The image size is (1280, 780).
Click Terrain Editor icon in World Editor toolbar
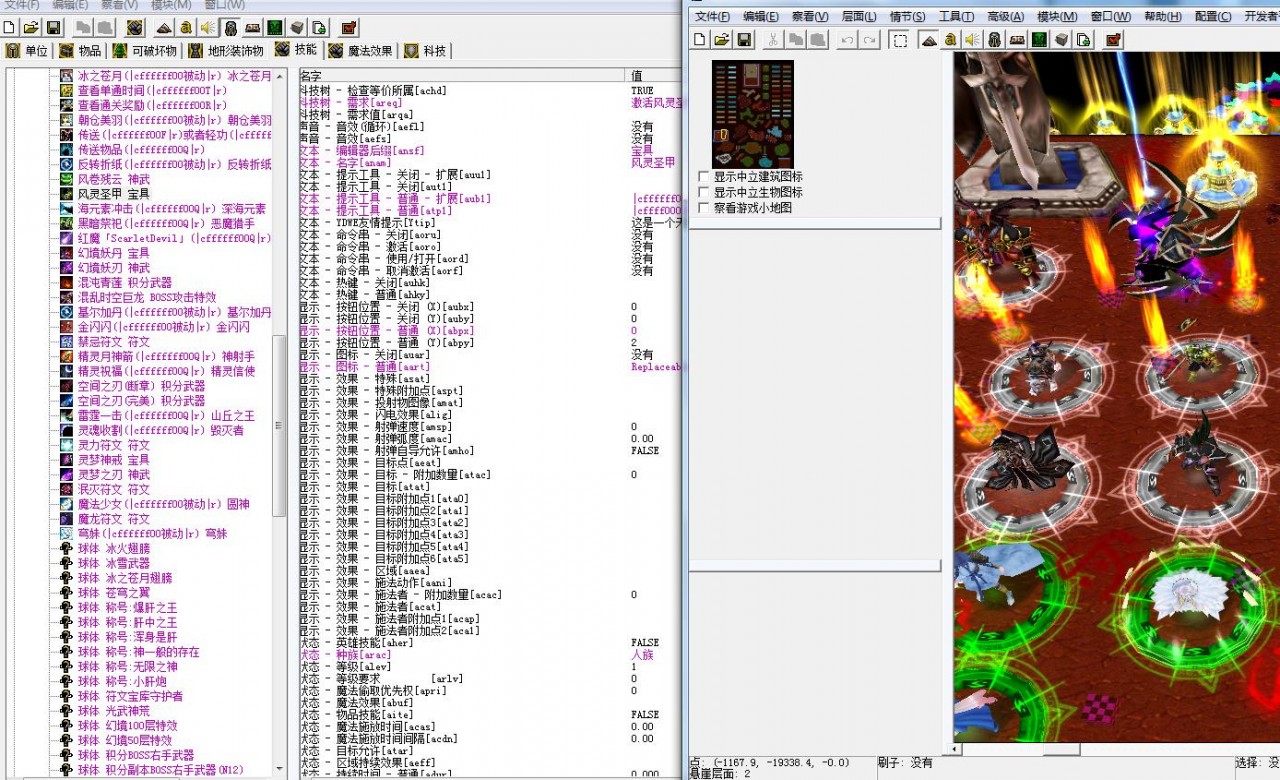click(x=929, y=39)
